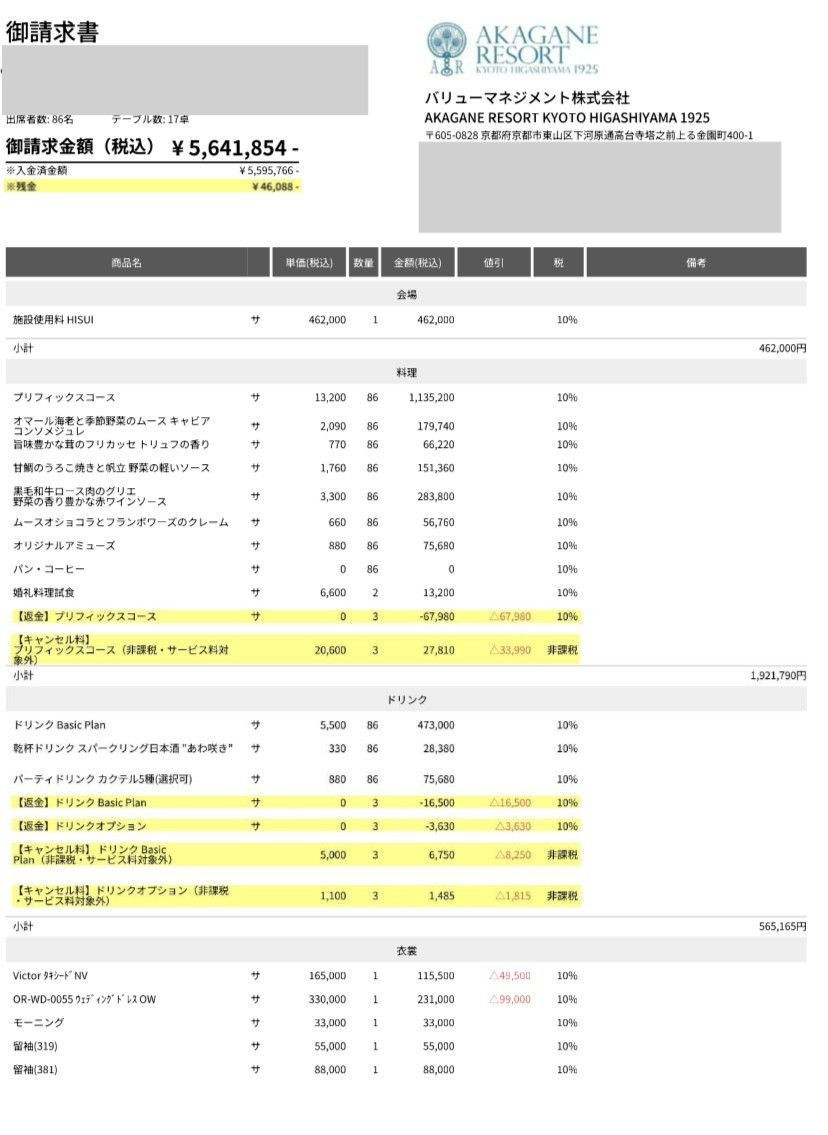
Task: Click the 旨味豊かな茸のフリカッセ item
Action: (x=111, y=444)
